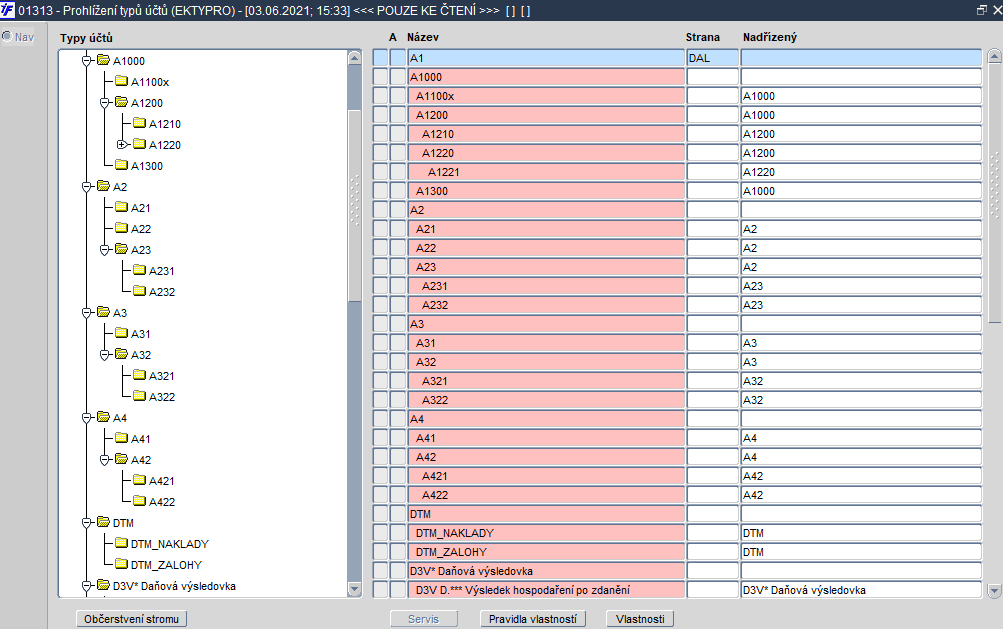
Task: Click the A322 folder icon
Action: point(139,396)
